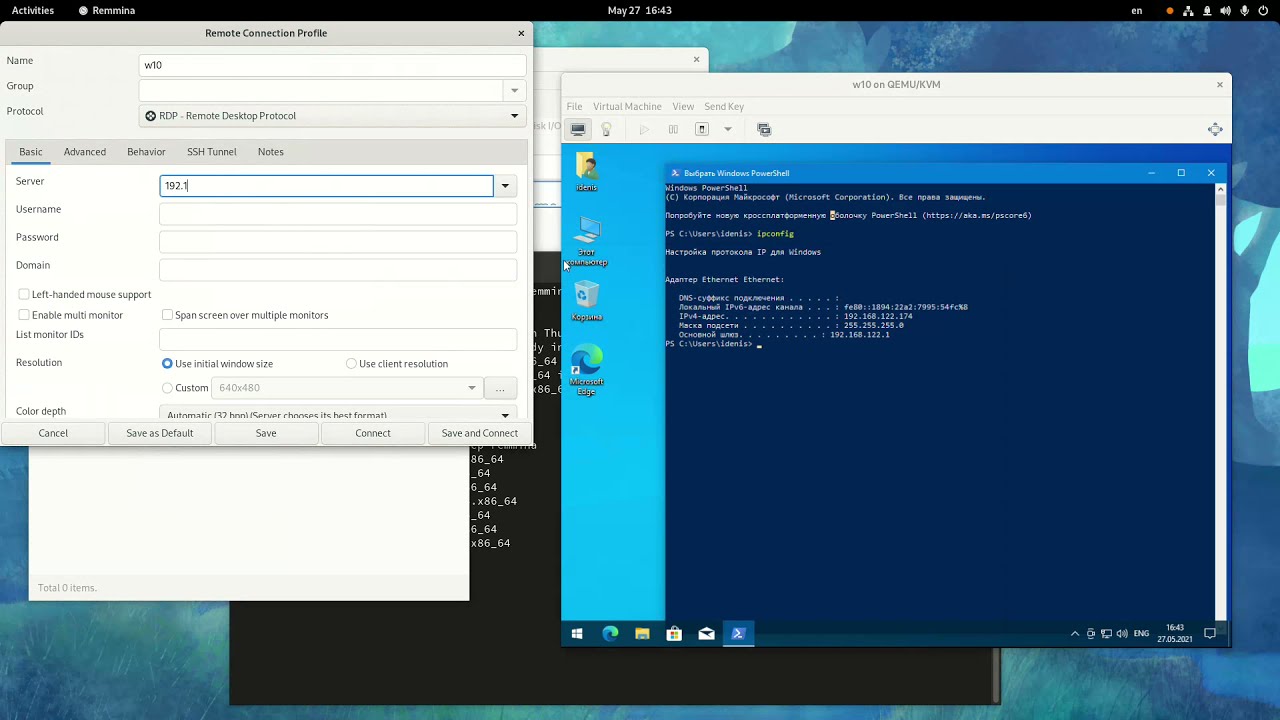Screen dimensions: 1280x720
Task: Switch the VM console to fullscreen
Action: tap(1215, 129)
